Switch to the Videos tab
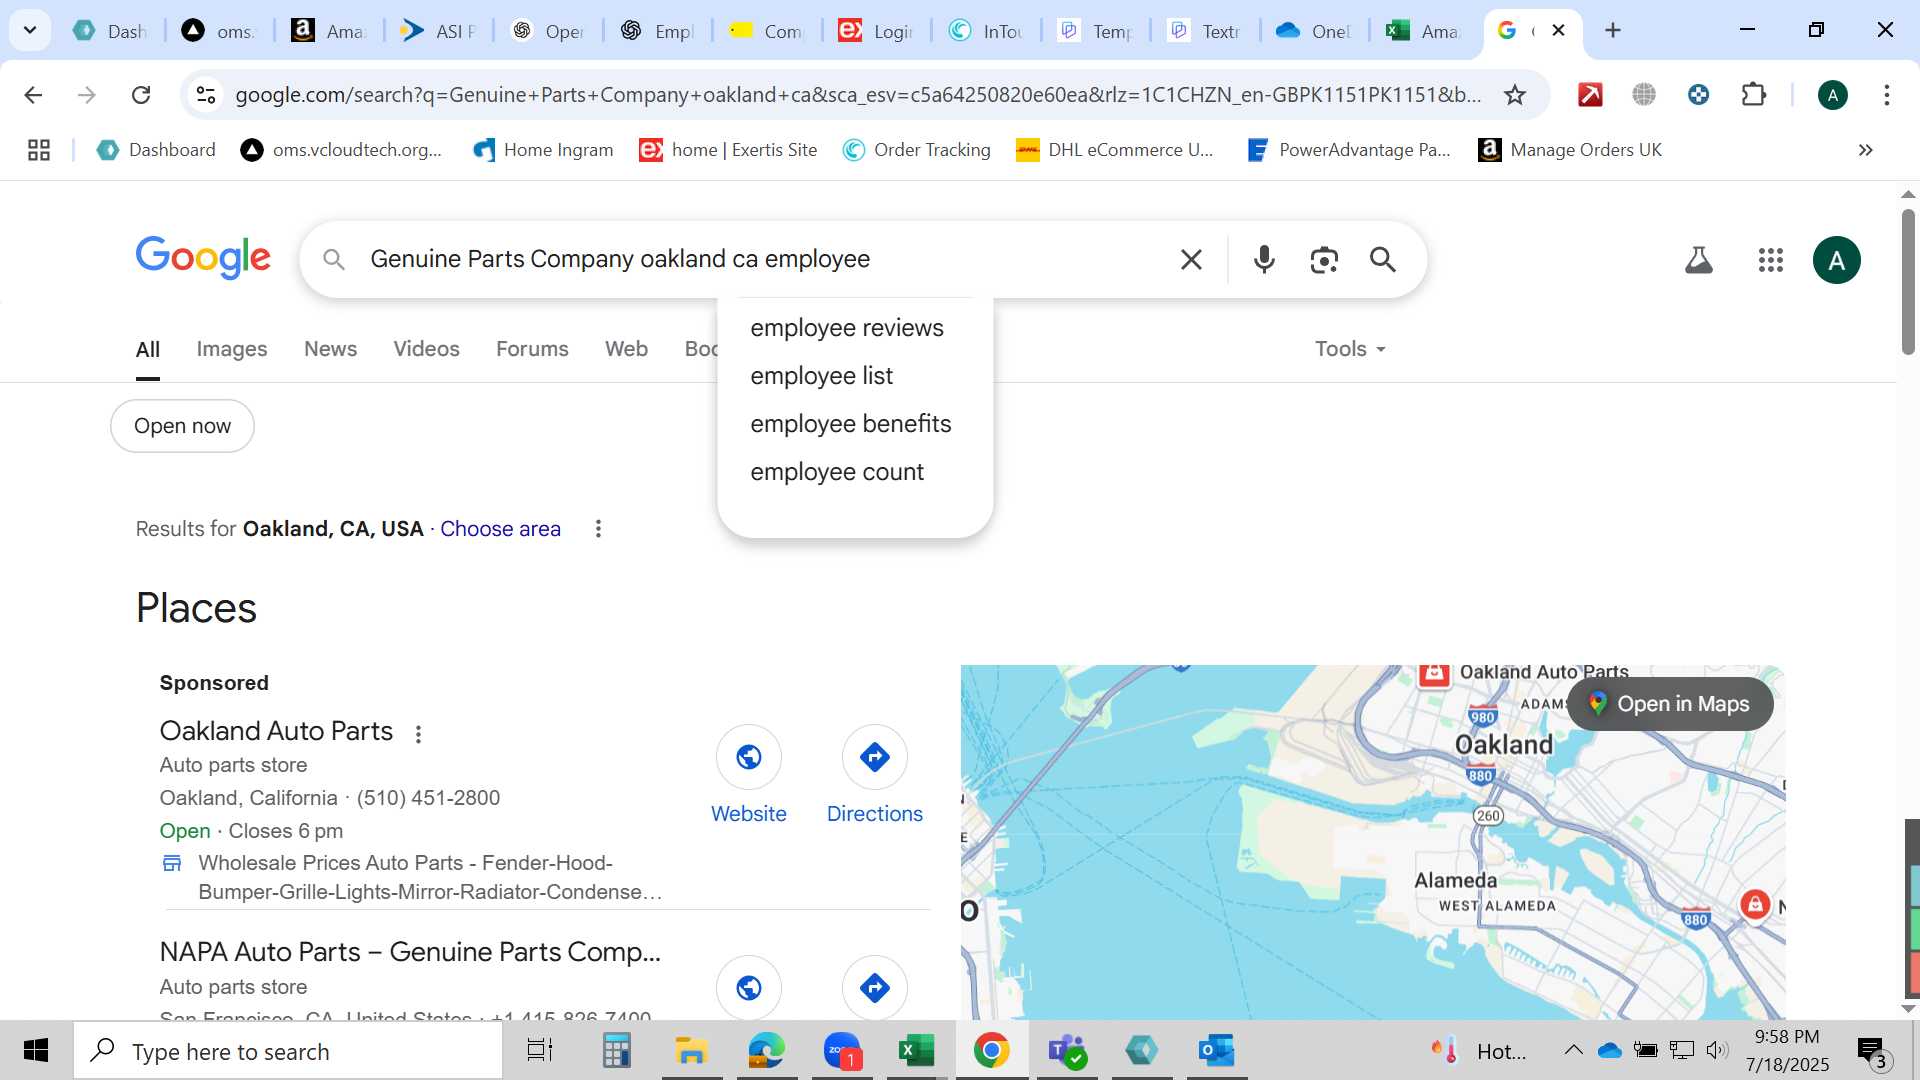The image size is (1920, 1080). coord(426,349)
